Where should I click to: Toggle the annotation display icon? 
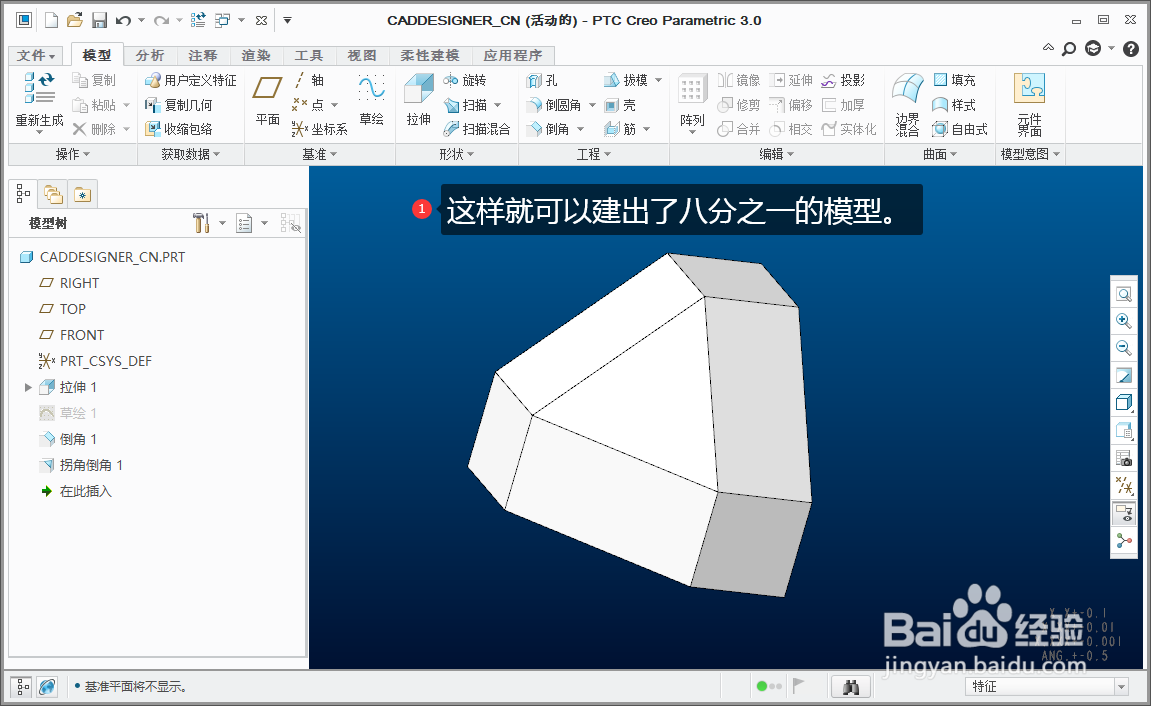point(1124,513)
